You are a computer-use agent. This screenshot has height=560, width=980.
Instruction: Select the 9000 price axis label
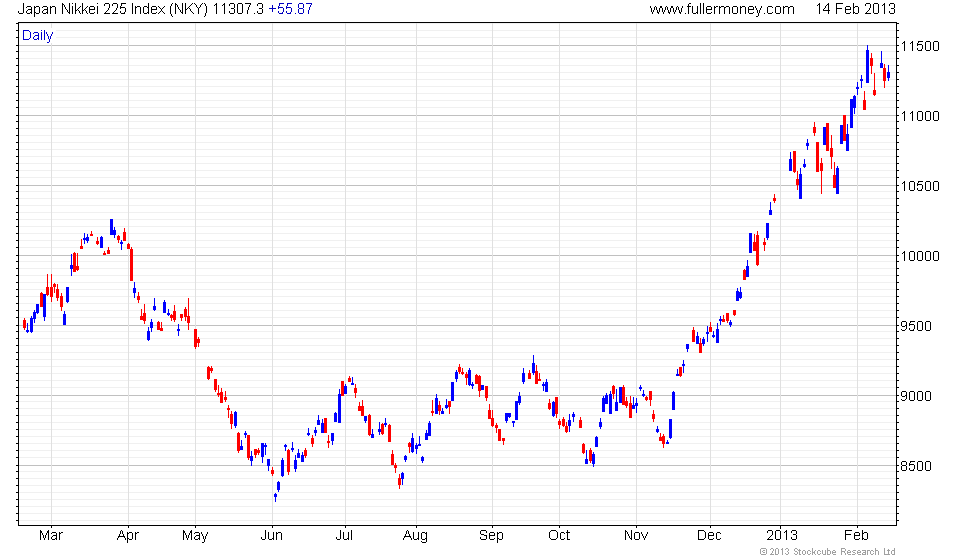tap(924, 397)
